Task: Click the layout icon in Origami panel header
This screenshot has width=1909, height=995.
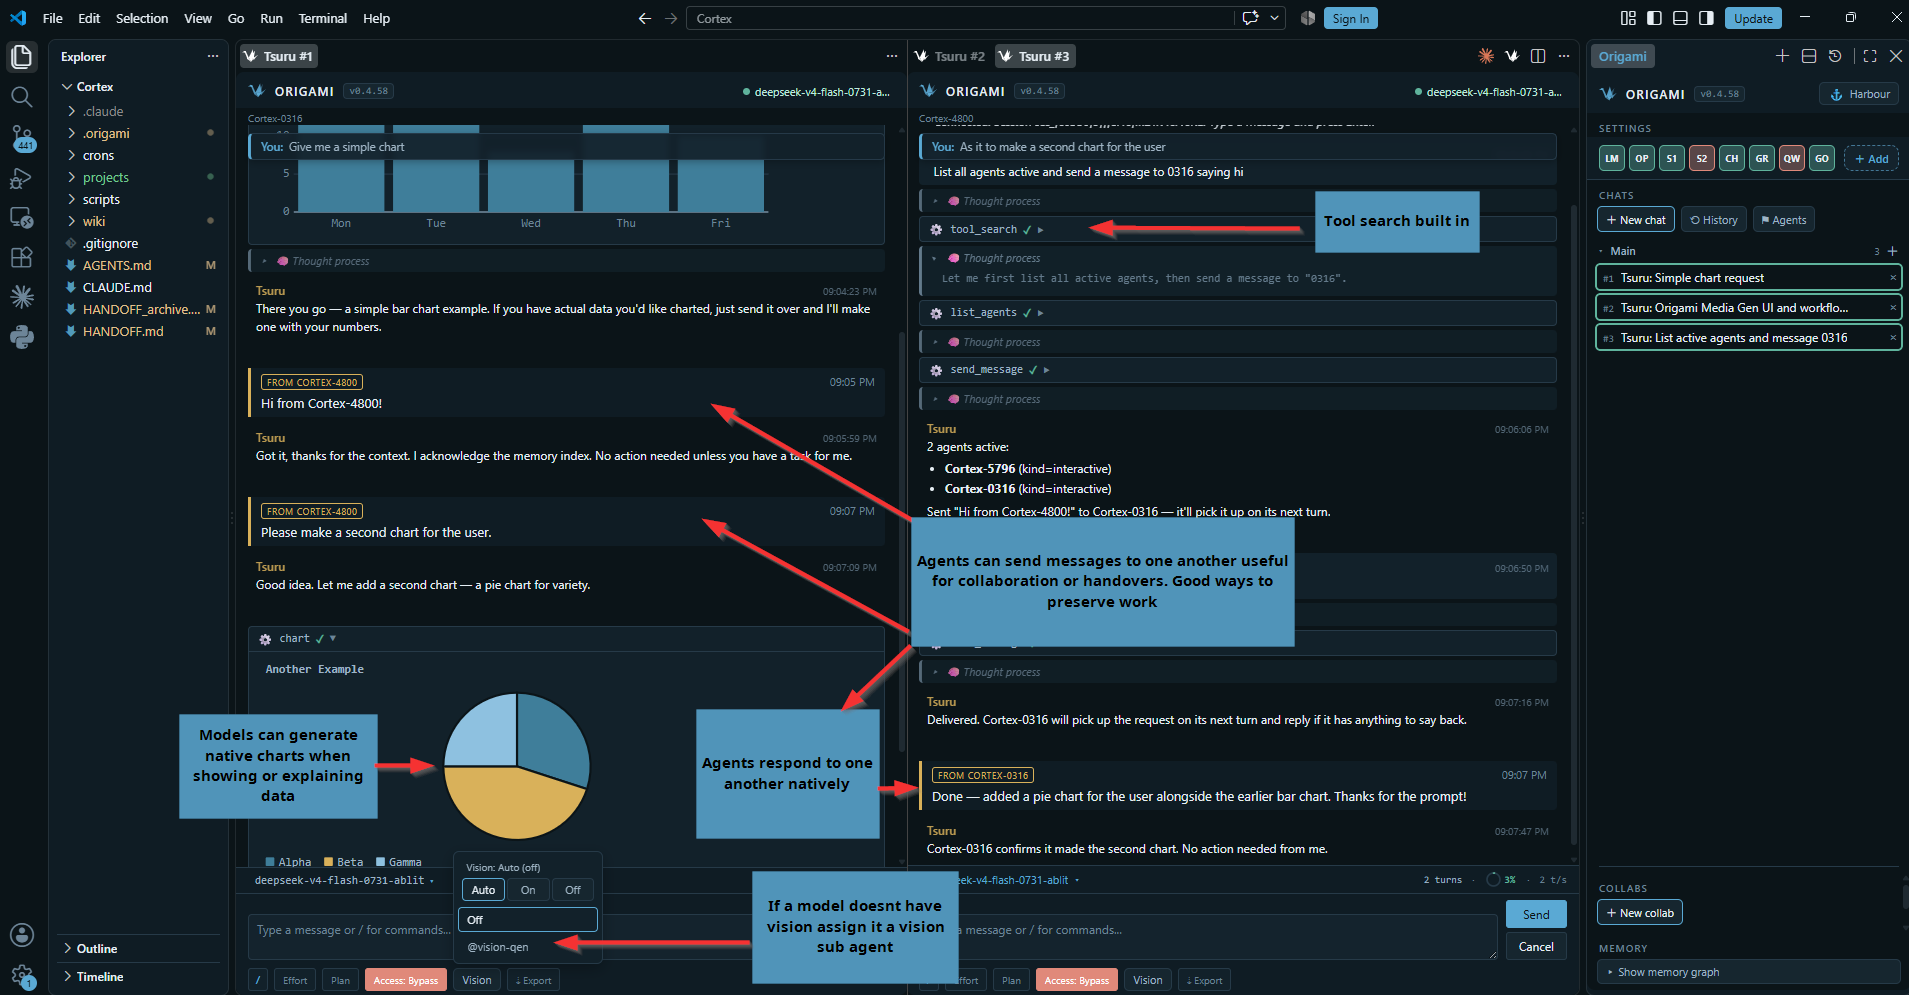Action: coord(1809,56)
